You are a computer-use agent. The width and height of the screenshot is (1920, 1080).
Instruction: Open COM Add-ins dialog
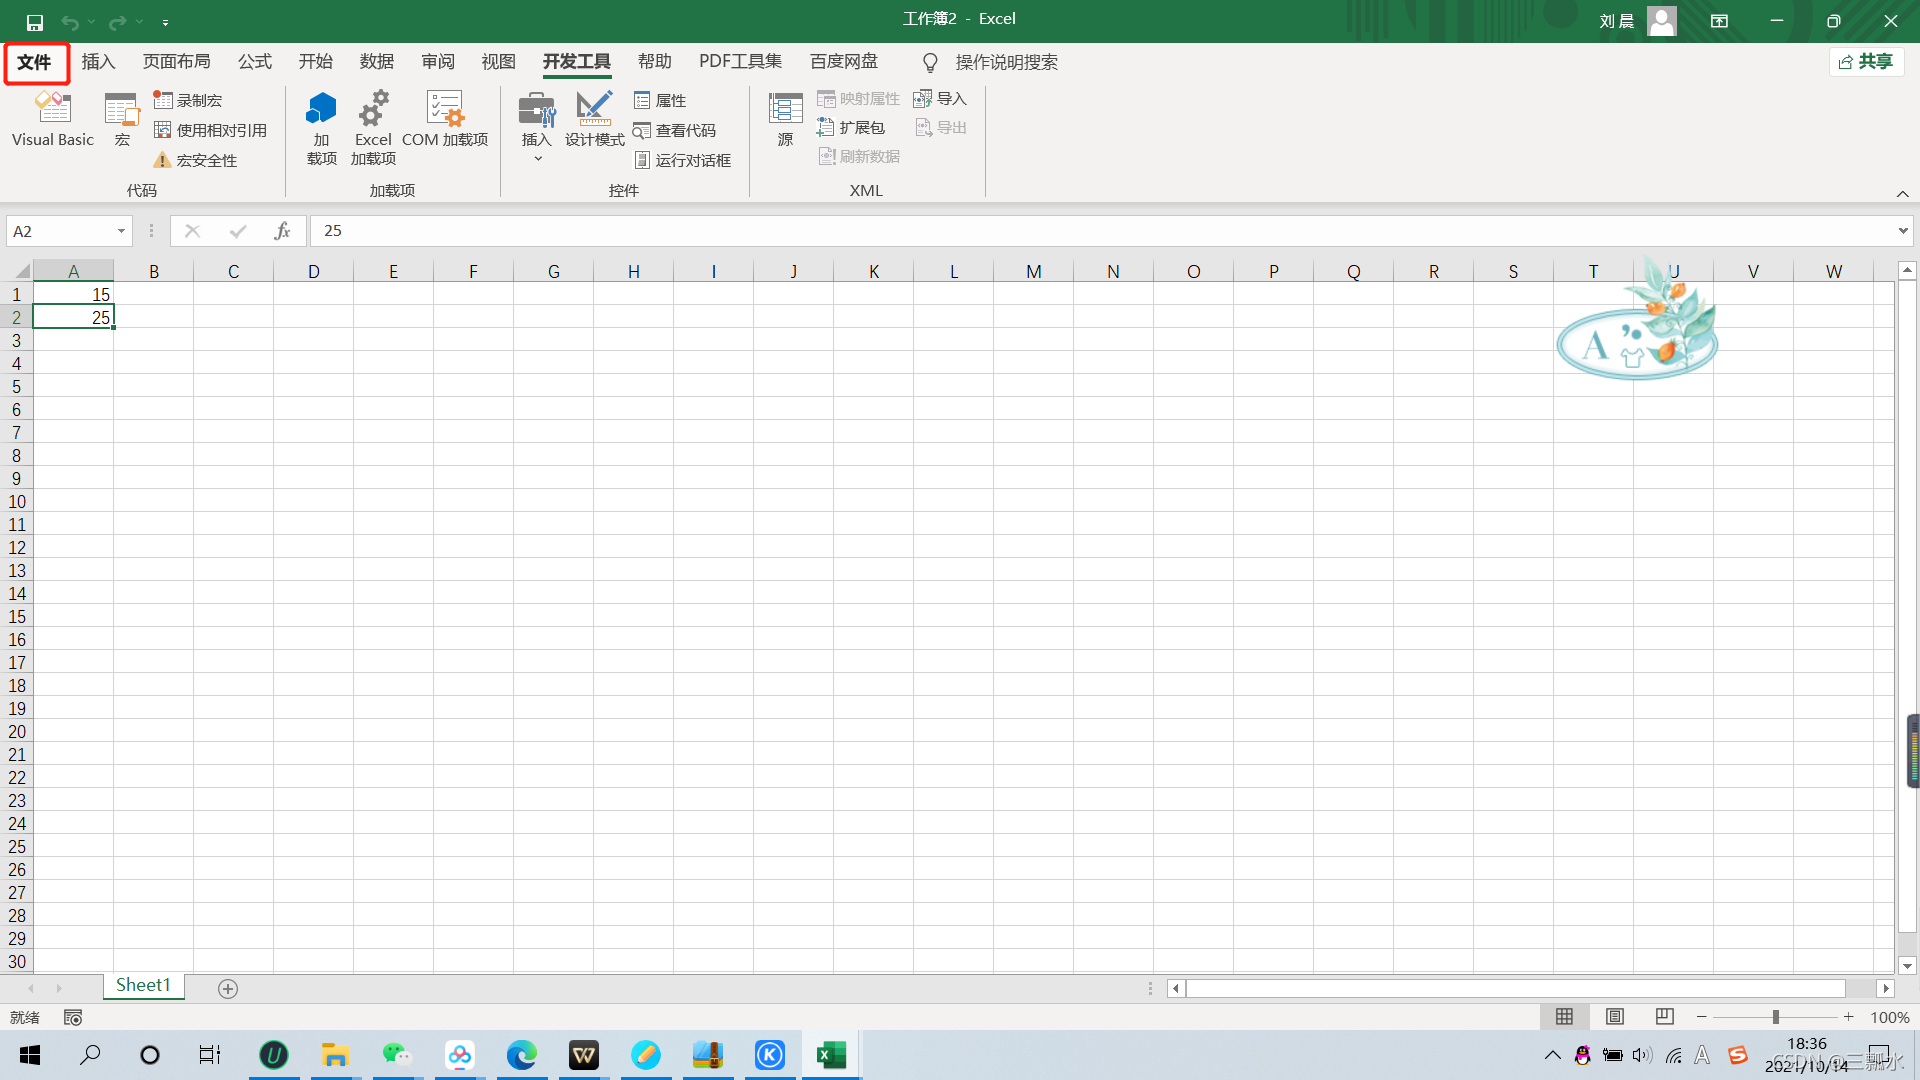click(445, 119)
